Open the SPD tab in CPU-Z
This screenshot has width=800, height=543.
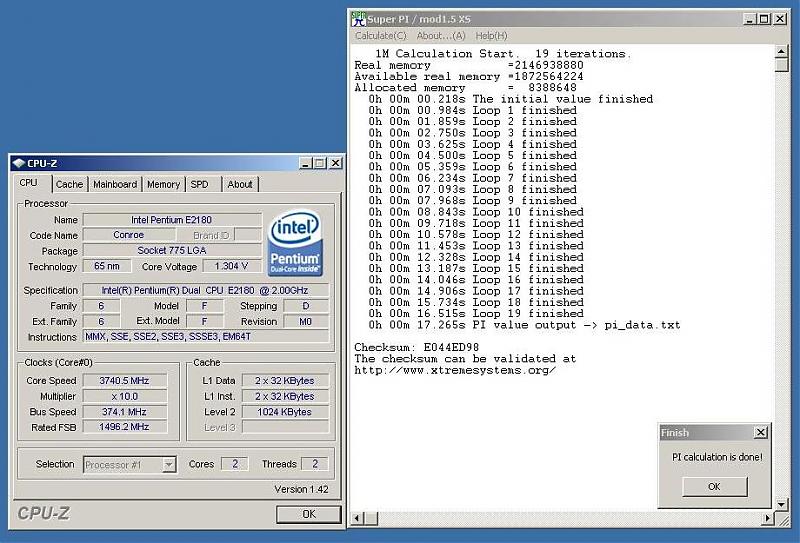[x=199, y=184]
